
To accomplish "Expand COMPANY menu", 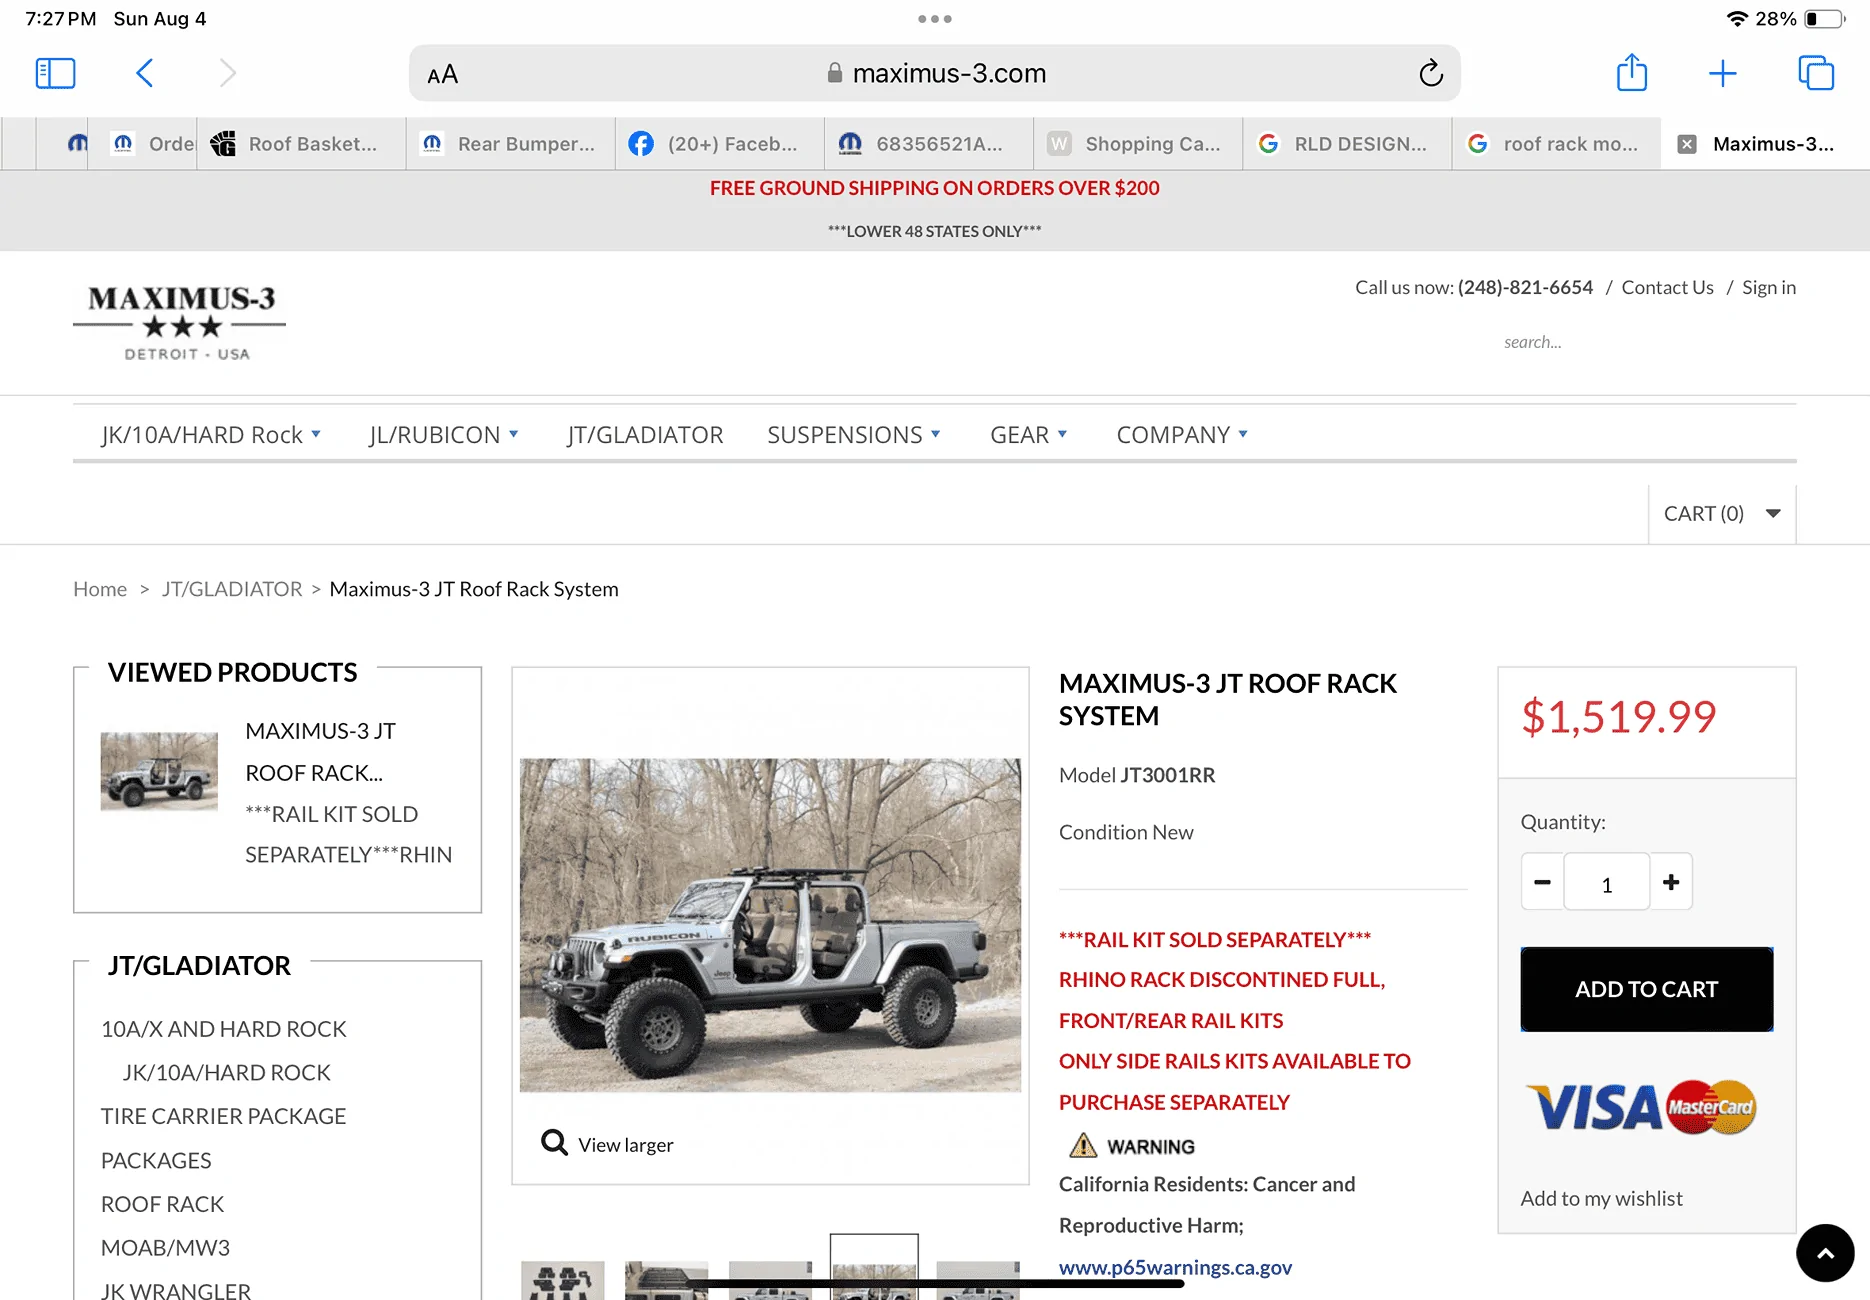I will [x=1182, y=435].
